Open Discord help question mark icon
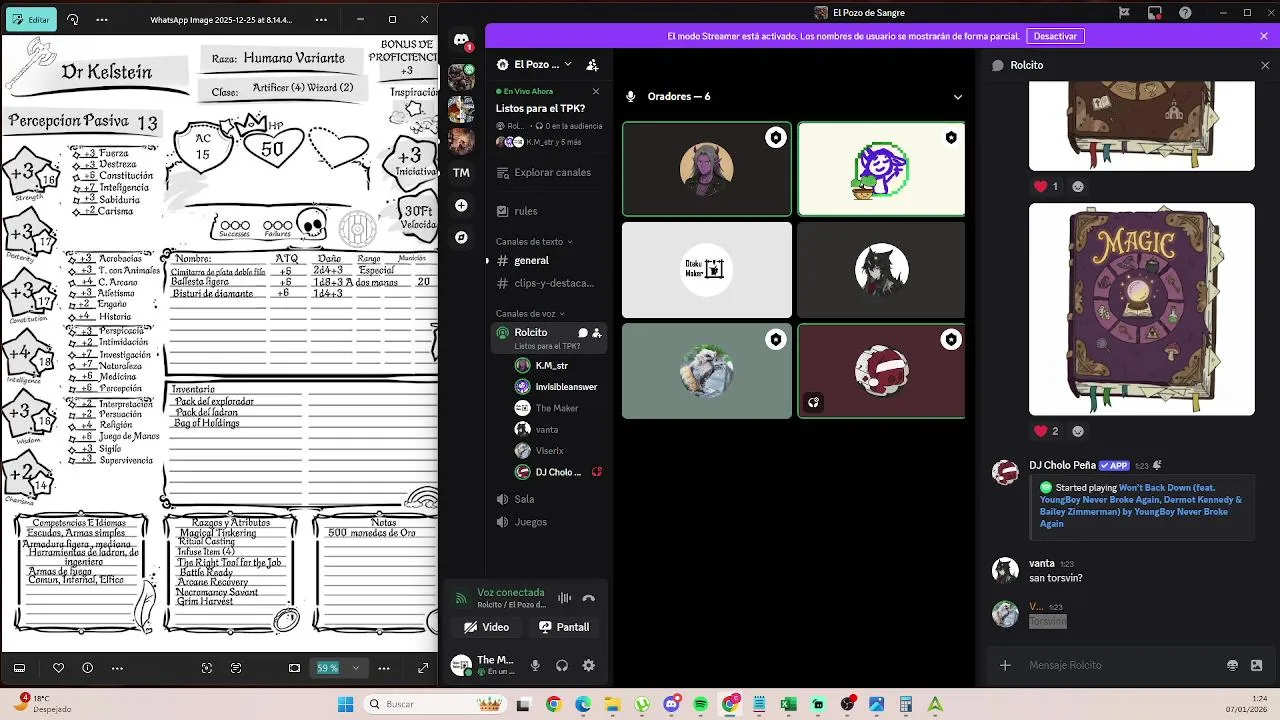The width and height of the screenshot is (1280, 720). pos(1185,13)
